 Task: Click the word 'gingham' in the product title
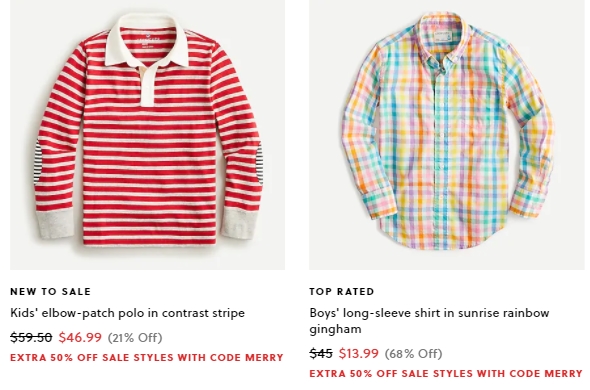(x=335, y=329)
